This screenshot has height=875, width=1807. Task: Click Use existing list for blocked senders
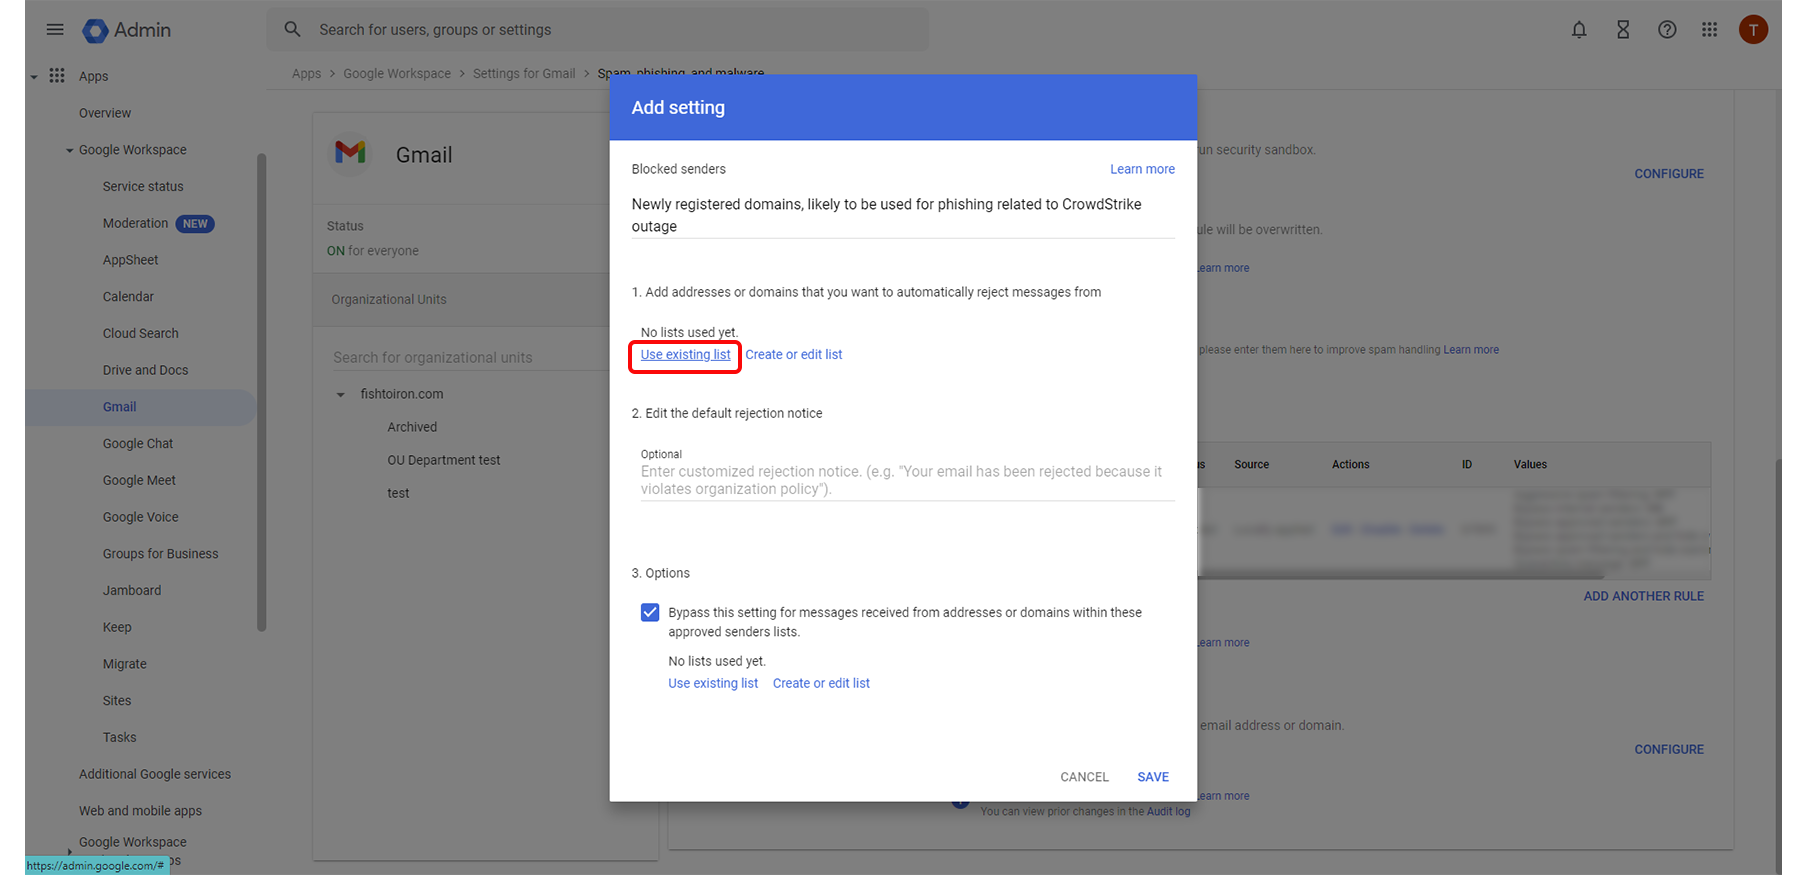tap(685, 355)
